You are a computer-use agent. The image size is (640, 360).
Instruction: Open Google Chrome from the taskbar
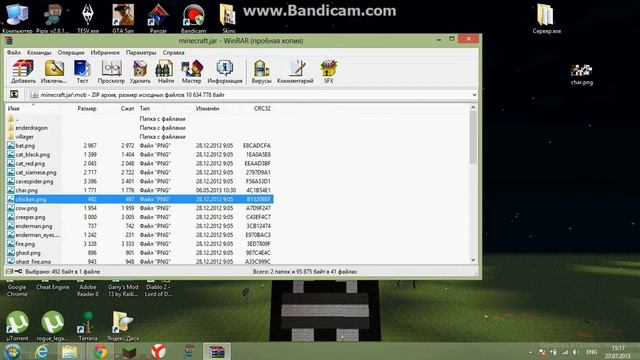100,351
